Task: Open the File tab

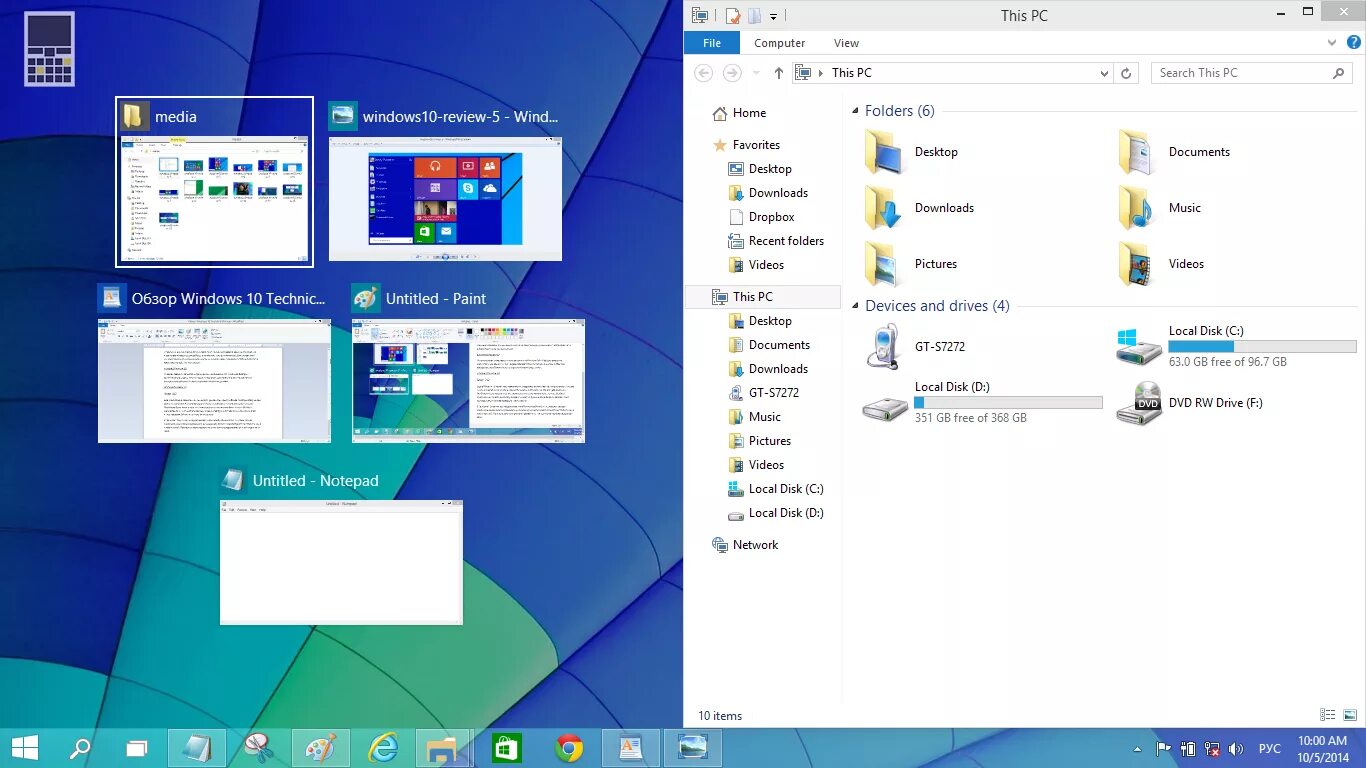Action: click(712, 43)
